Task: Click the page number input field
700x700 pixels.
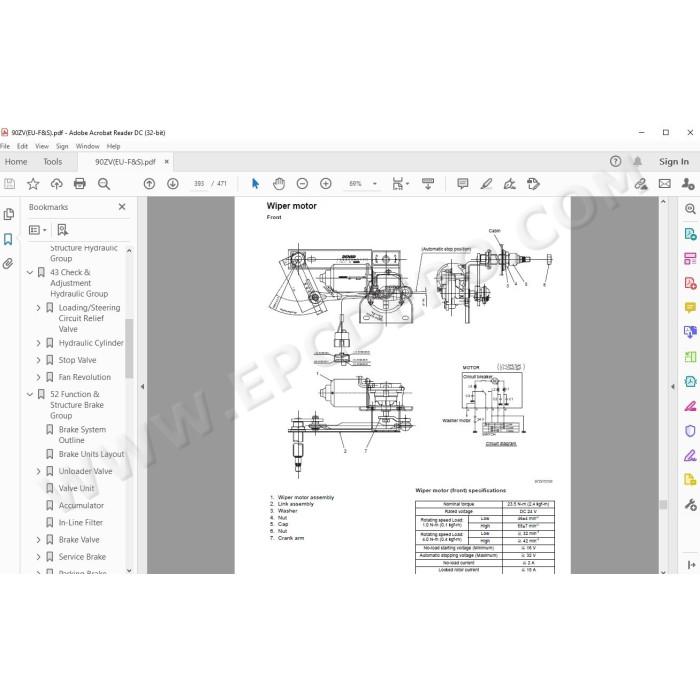Action: tap(199, 183)
